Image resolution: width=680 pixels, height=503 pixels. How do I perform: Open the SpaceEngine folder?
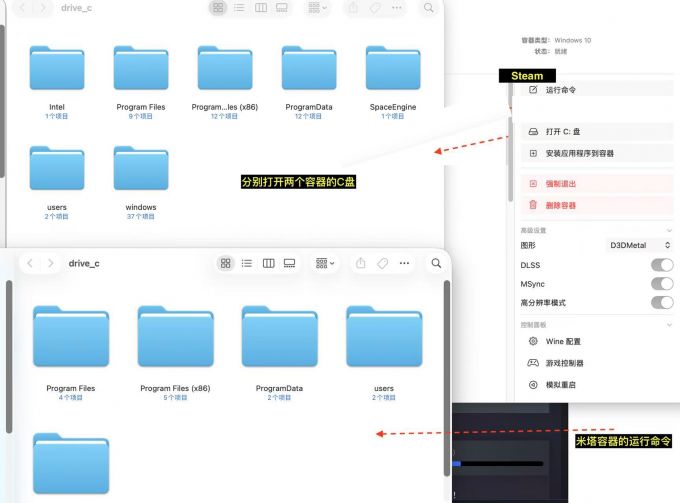coord(393,68)
